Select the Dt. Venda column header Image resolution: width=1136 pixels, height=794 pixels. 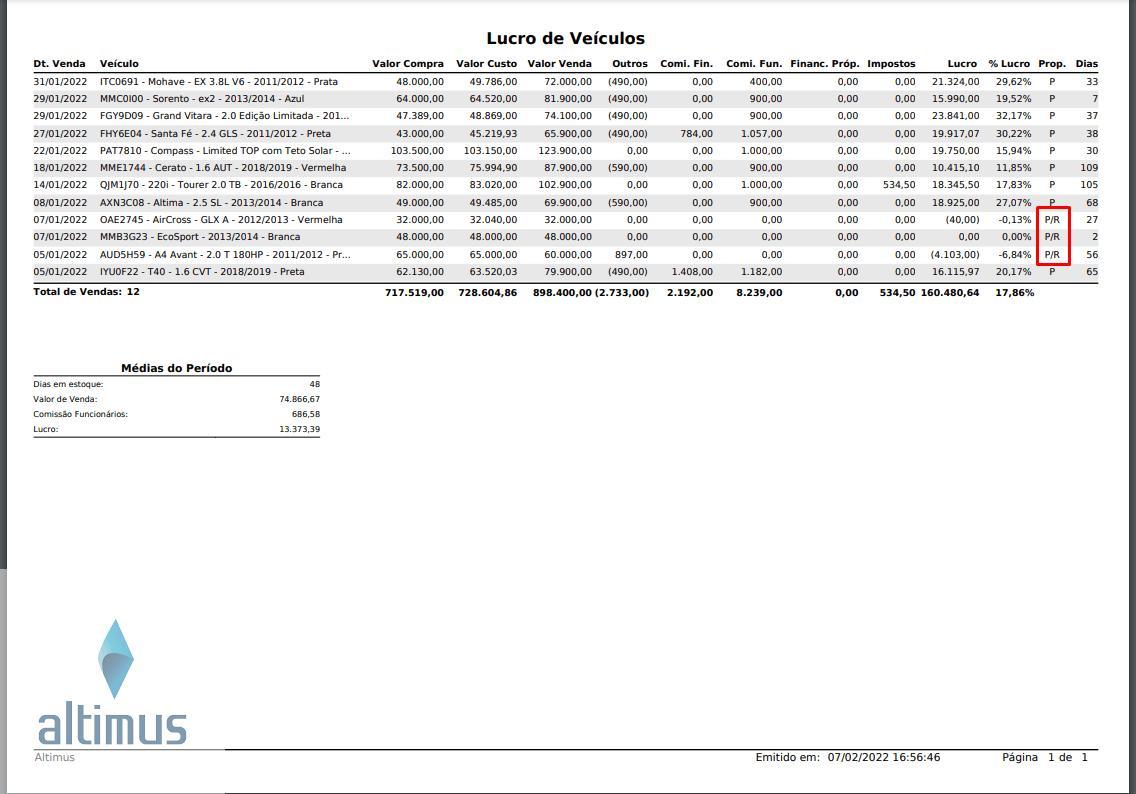pyautogui.click(x=59, y=64)
